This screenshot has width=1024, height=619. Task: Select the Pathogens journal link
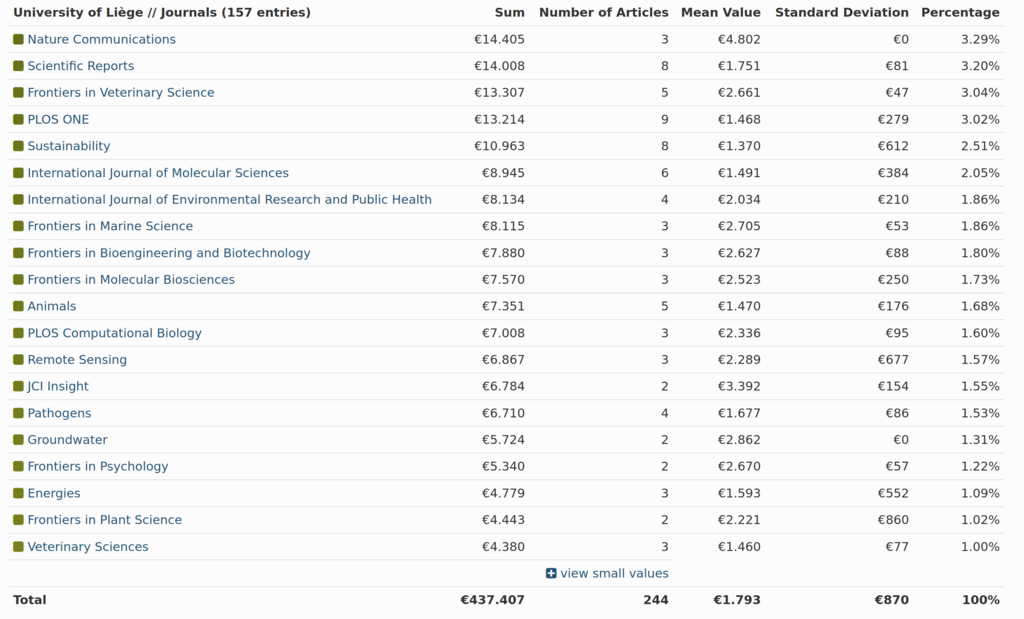pyautogui.click(x=59, y=413)
